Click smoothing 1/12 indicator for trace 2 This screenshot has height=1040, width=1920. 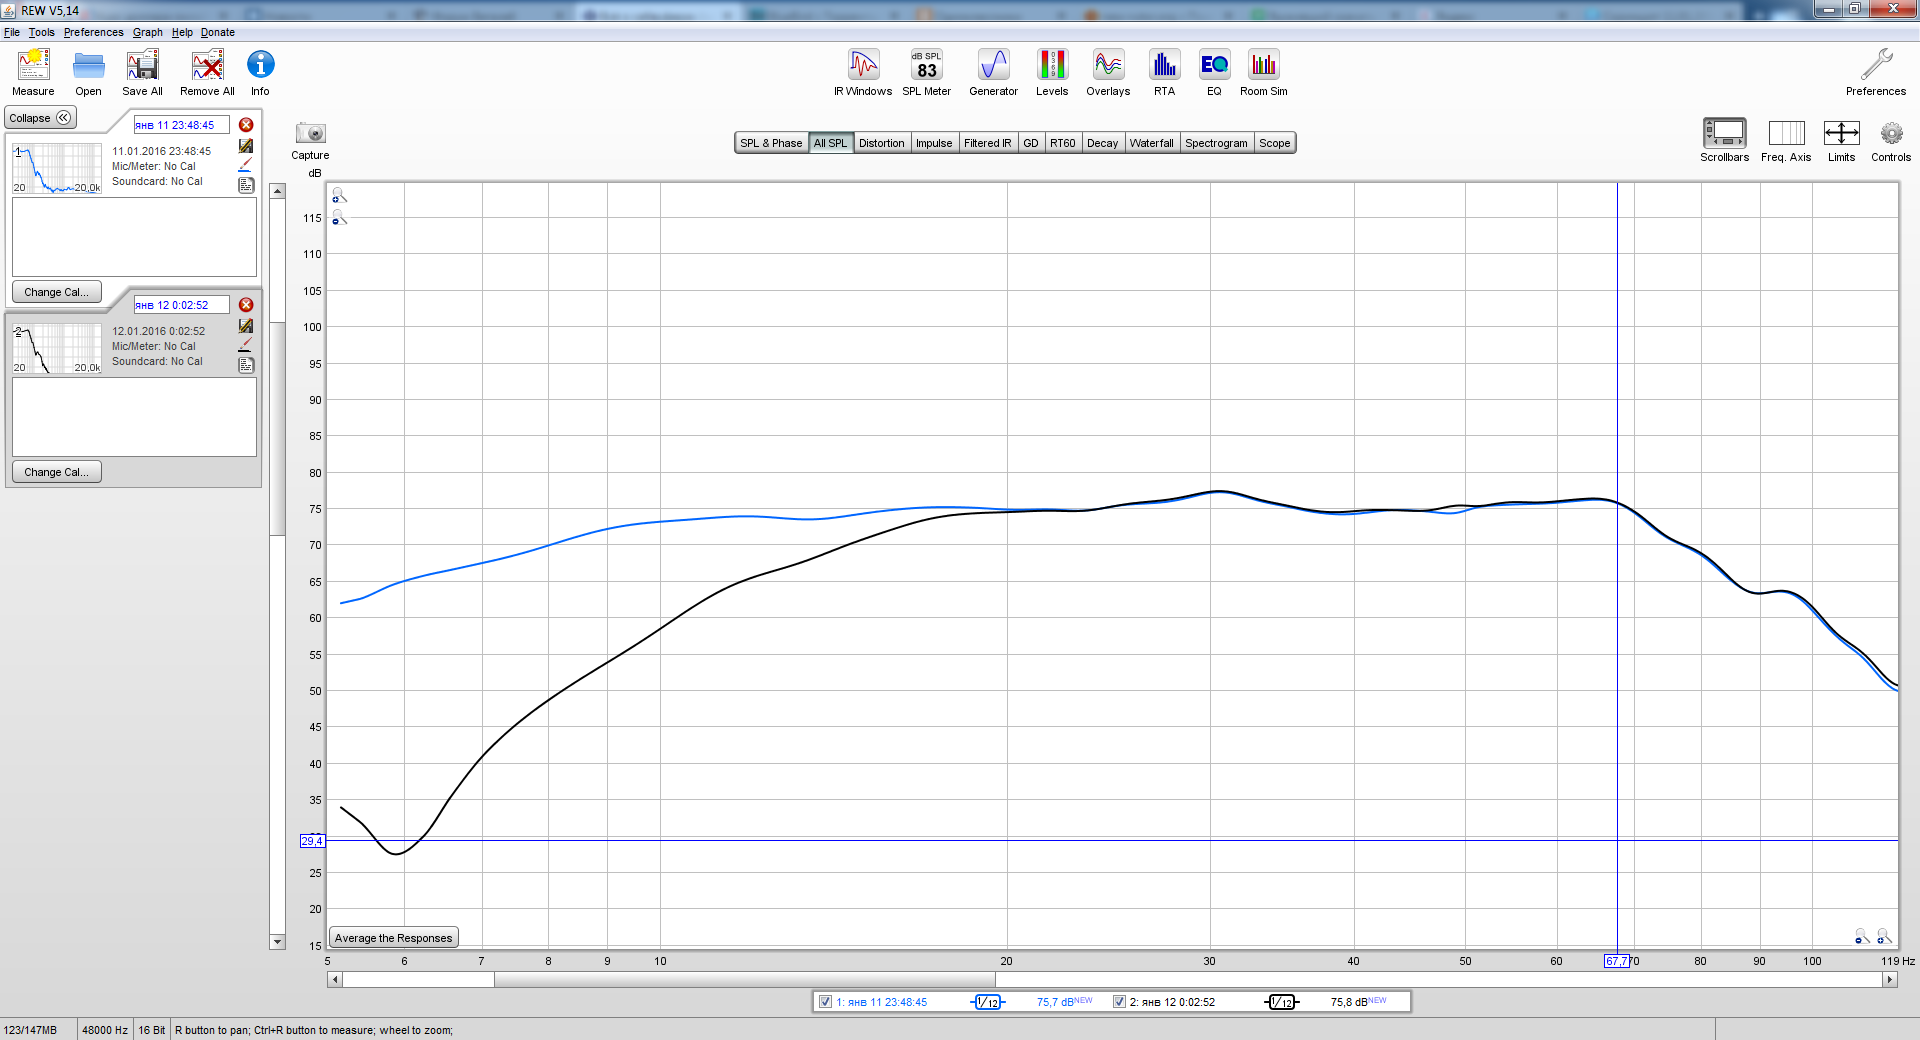pyautogui.click(x=1281, y=1002)
